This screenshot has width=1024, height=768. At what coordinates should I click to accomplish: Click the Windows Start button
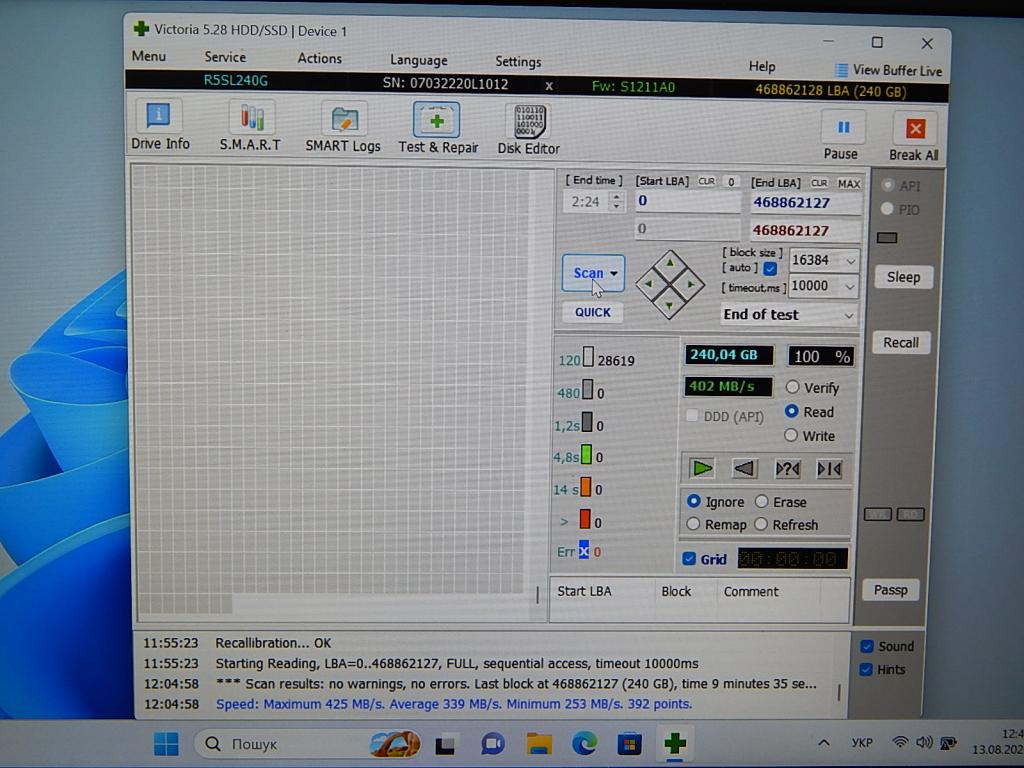(x=166, y=744)
